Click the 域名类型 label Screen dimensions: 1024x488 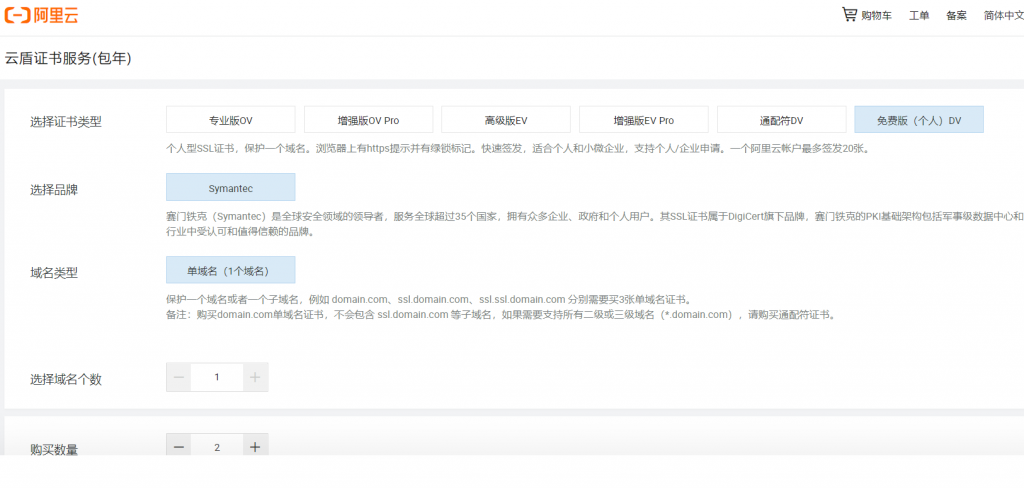[54, 273]
